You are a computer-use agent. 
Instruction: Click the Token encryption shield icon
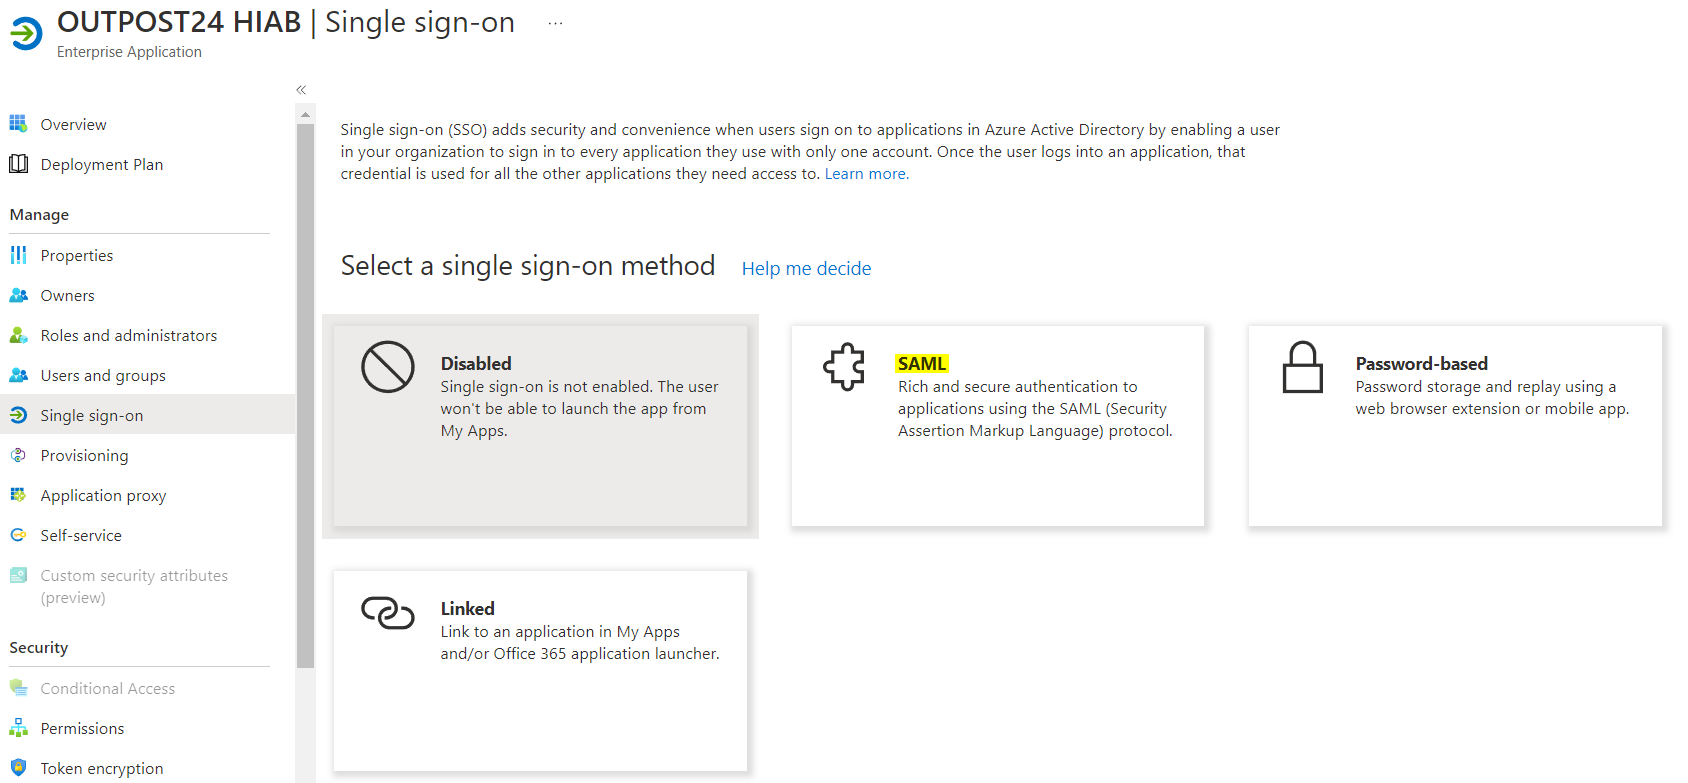tap(18, 768)
